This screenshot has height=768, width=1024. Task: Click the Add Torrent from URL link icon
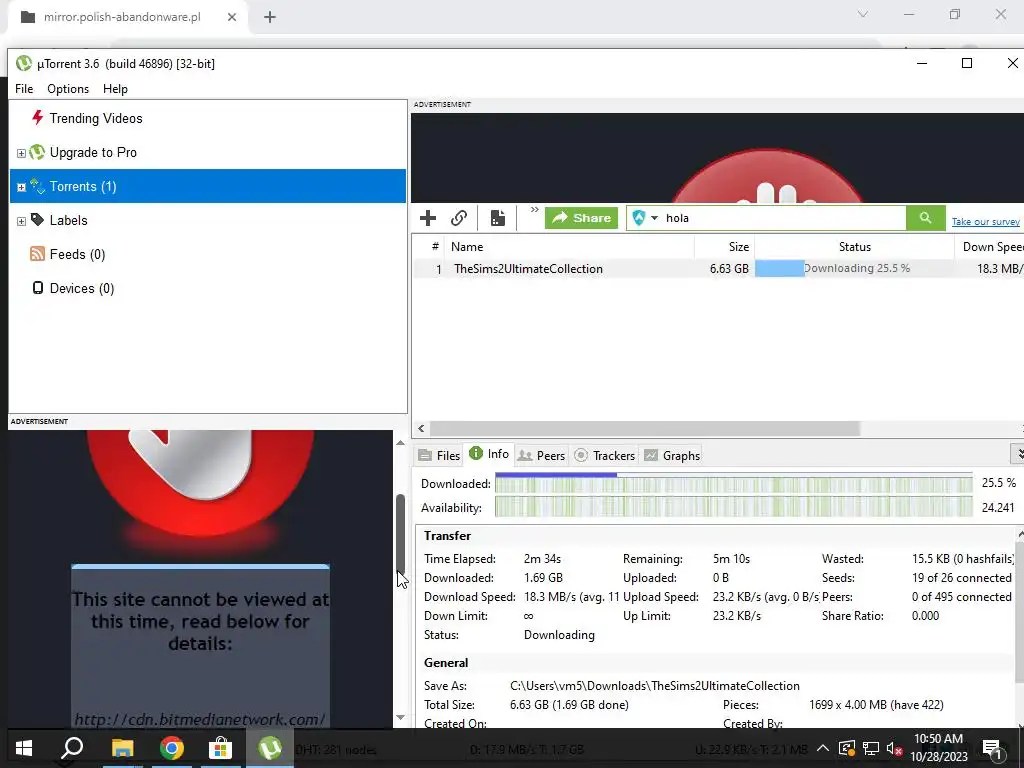tap(459, 218)
